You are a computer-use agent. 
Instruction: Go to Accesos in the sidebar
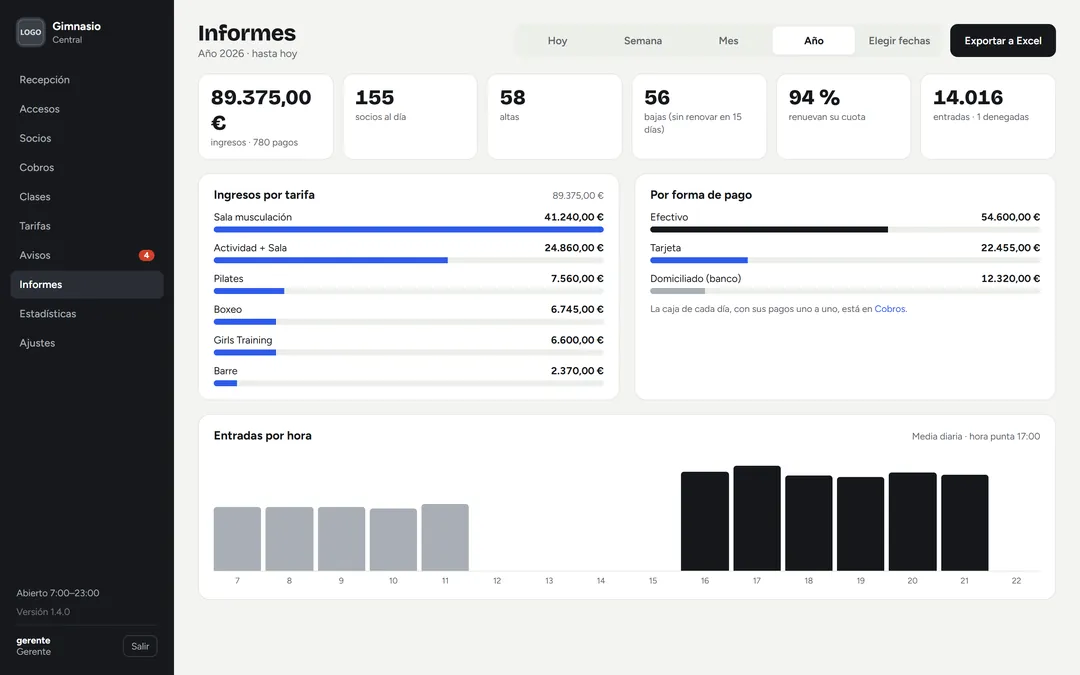[87, 109]
